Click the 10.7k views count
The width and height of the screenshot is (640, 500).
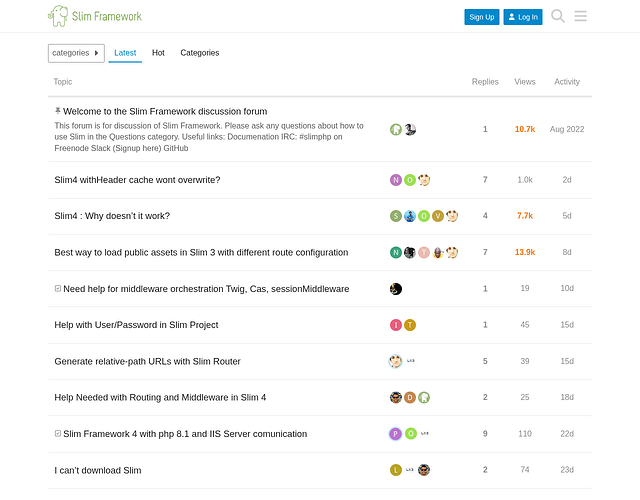point(524,129)
